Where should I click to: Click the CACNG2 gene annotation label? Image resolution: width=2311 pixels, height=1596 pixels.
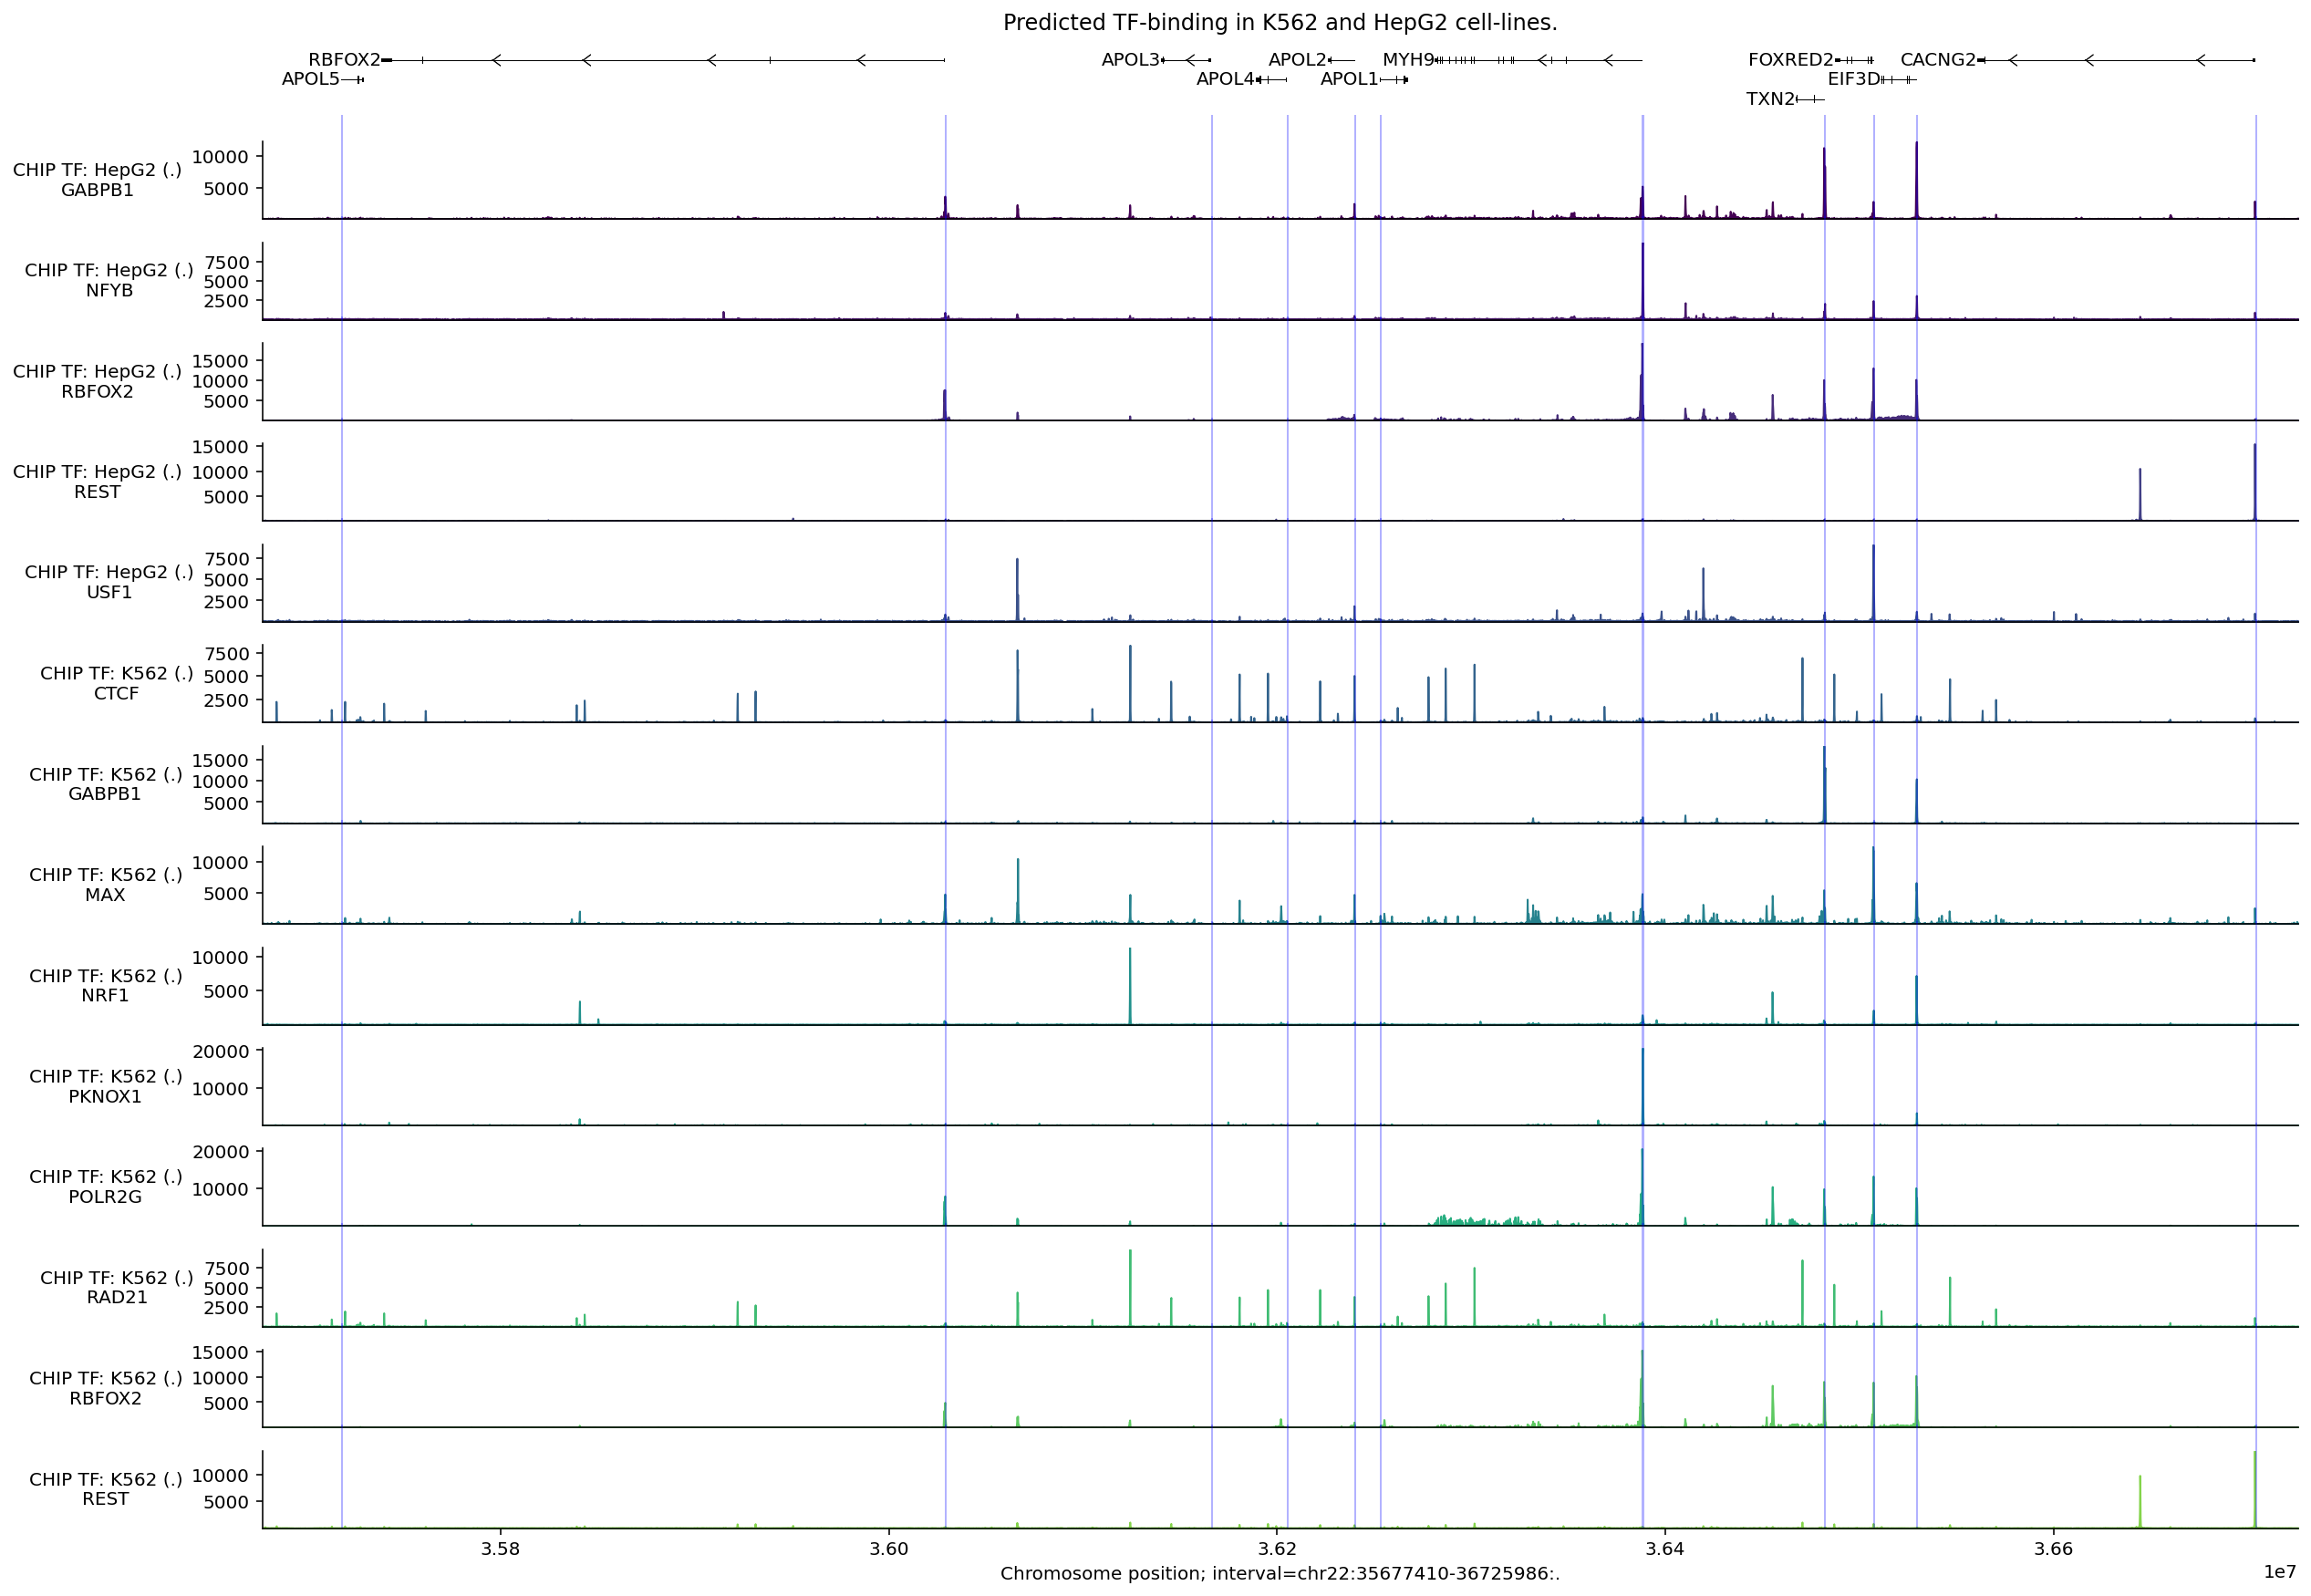1937,60
